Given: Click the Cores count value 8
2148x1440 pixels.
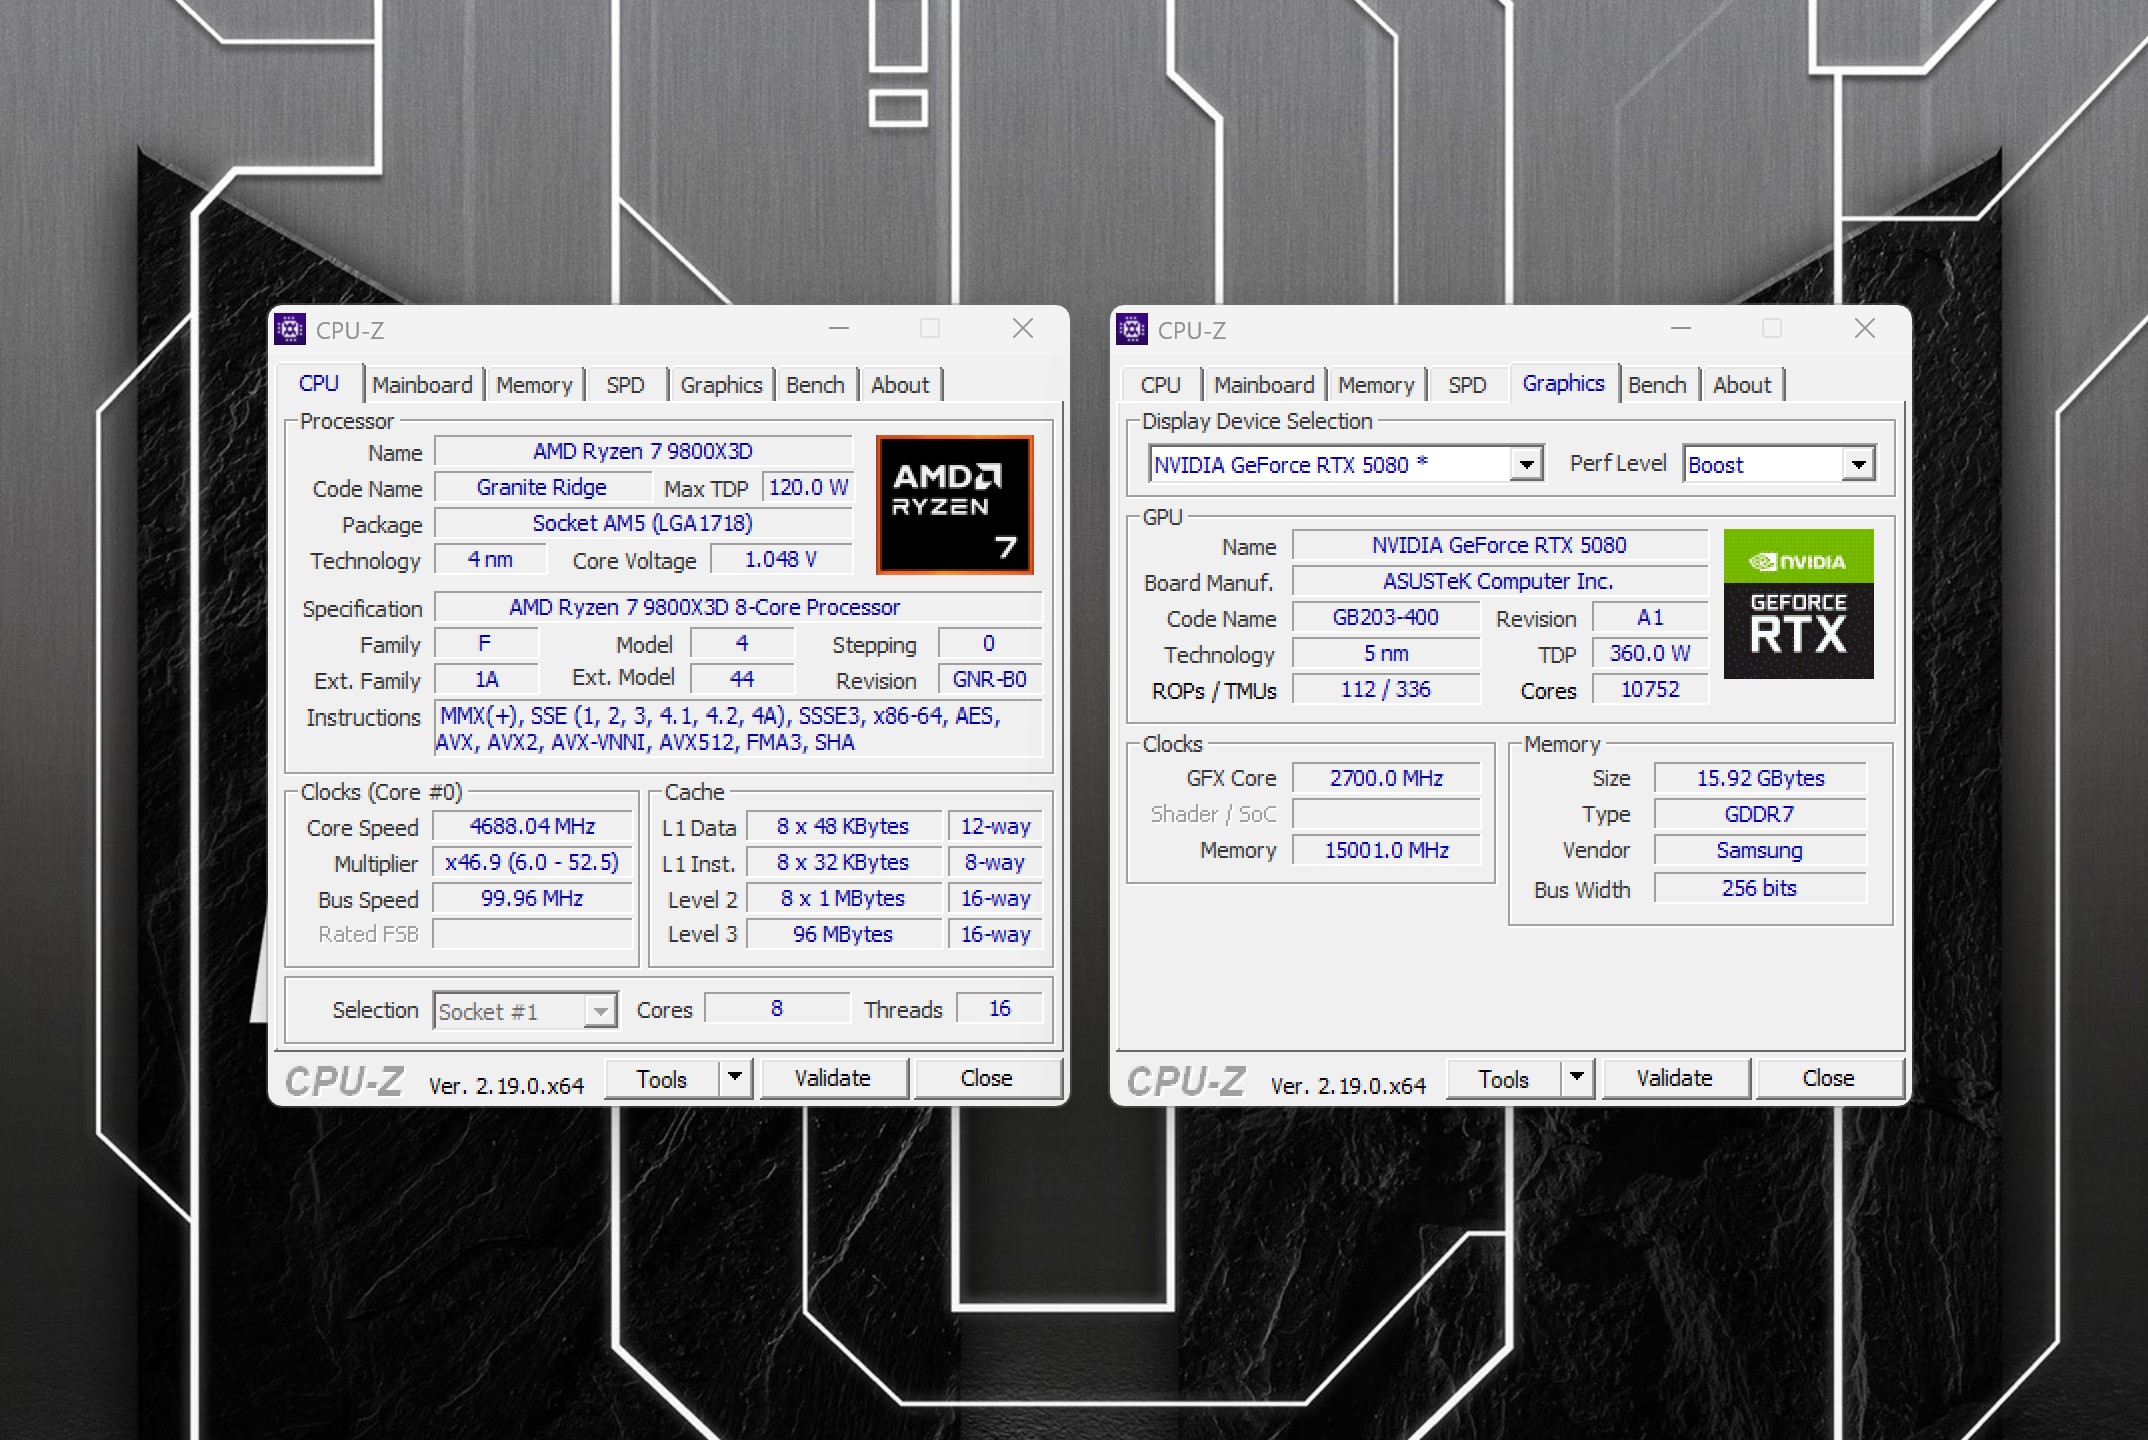Looking at the screenshot, I should 777,1009.
